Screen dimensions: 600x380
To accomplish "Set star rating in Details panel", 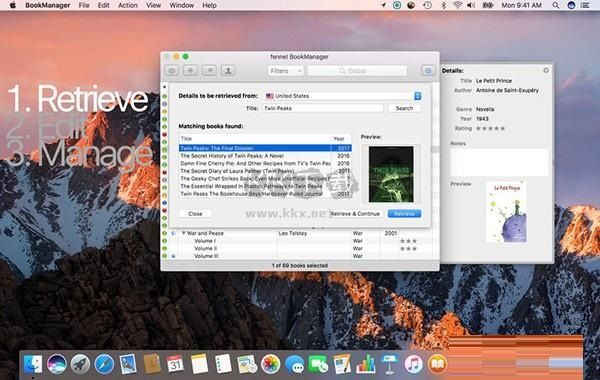I will coord(490,128).
